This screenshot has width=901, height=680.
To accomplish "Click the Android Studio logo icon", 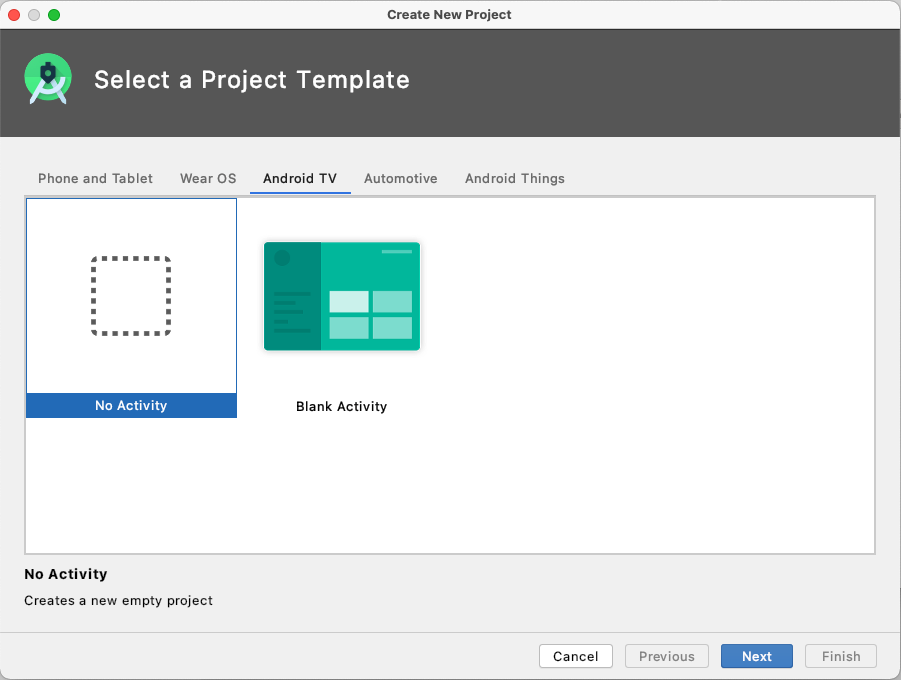I will click(x=48, y=79).
